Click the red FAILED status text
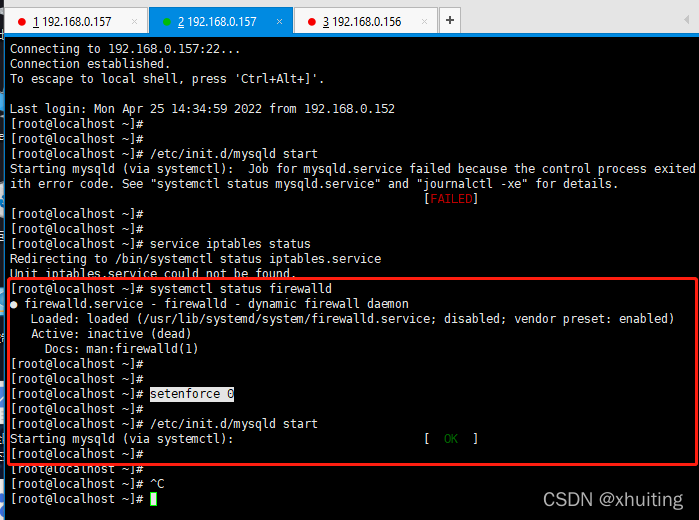This screenshot has height=520, width=699. 451,199
